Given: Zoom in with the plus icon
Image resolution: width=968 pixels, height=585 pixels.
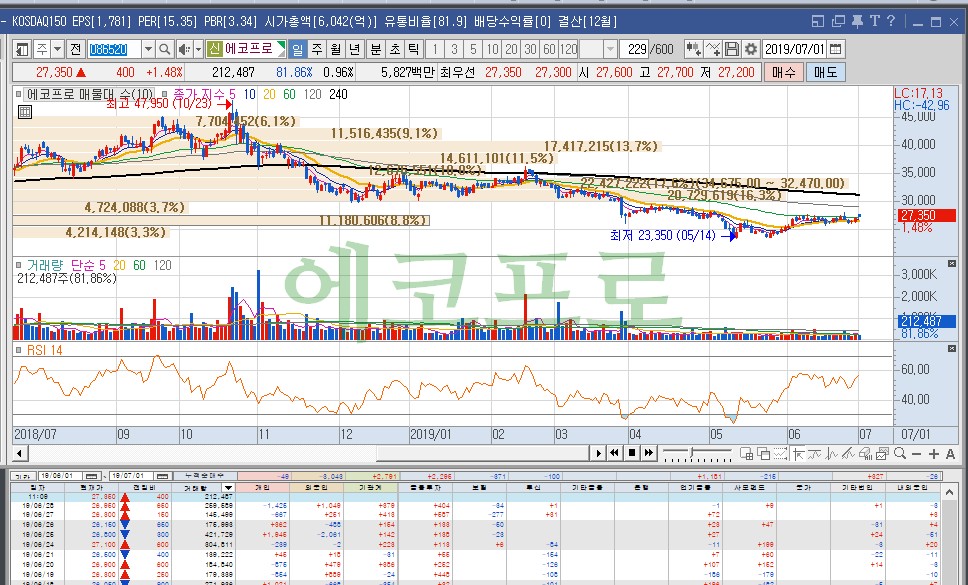Looking at the screenshot, I should pos(933,454).
